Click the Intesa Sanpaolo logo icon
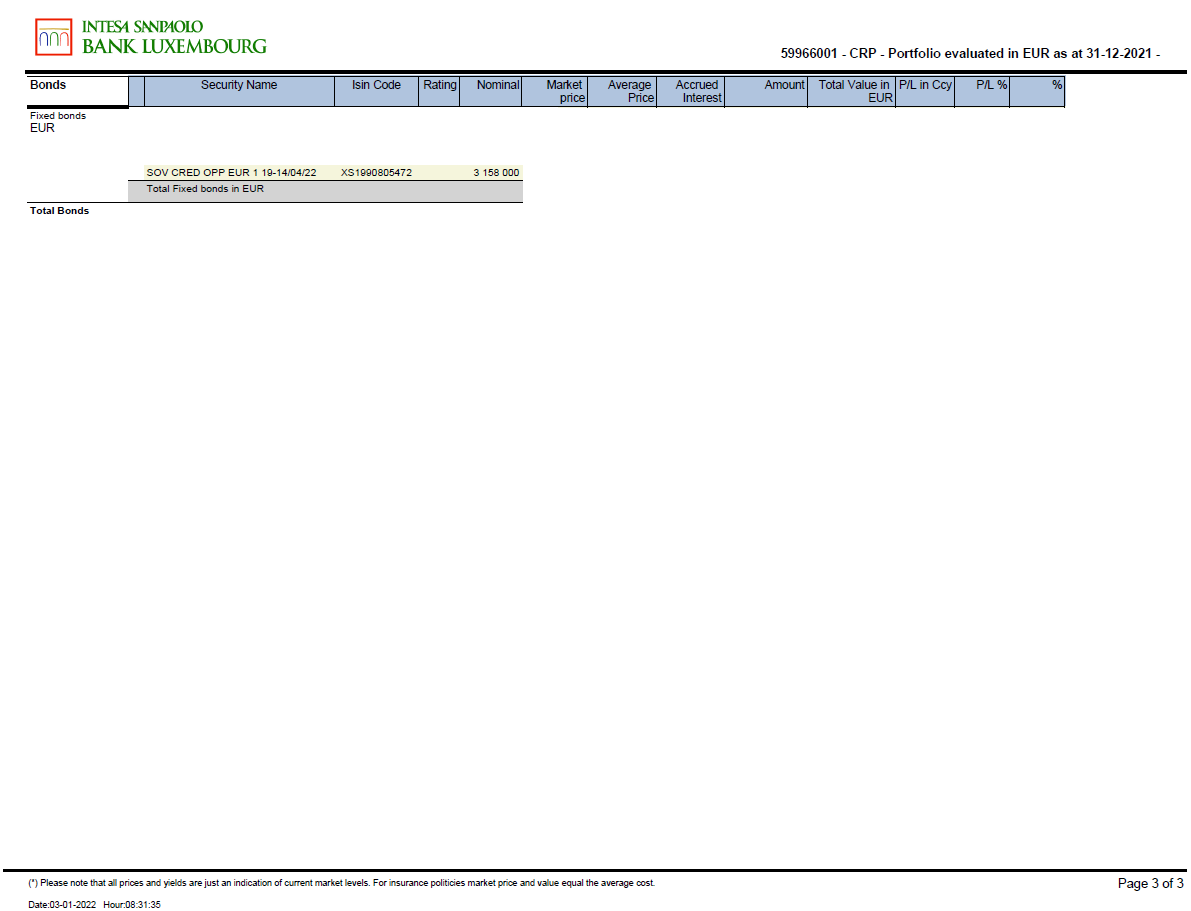Screen dimensions: 1191x911 [54, 37]
